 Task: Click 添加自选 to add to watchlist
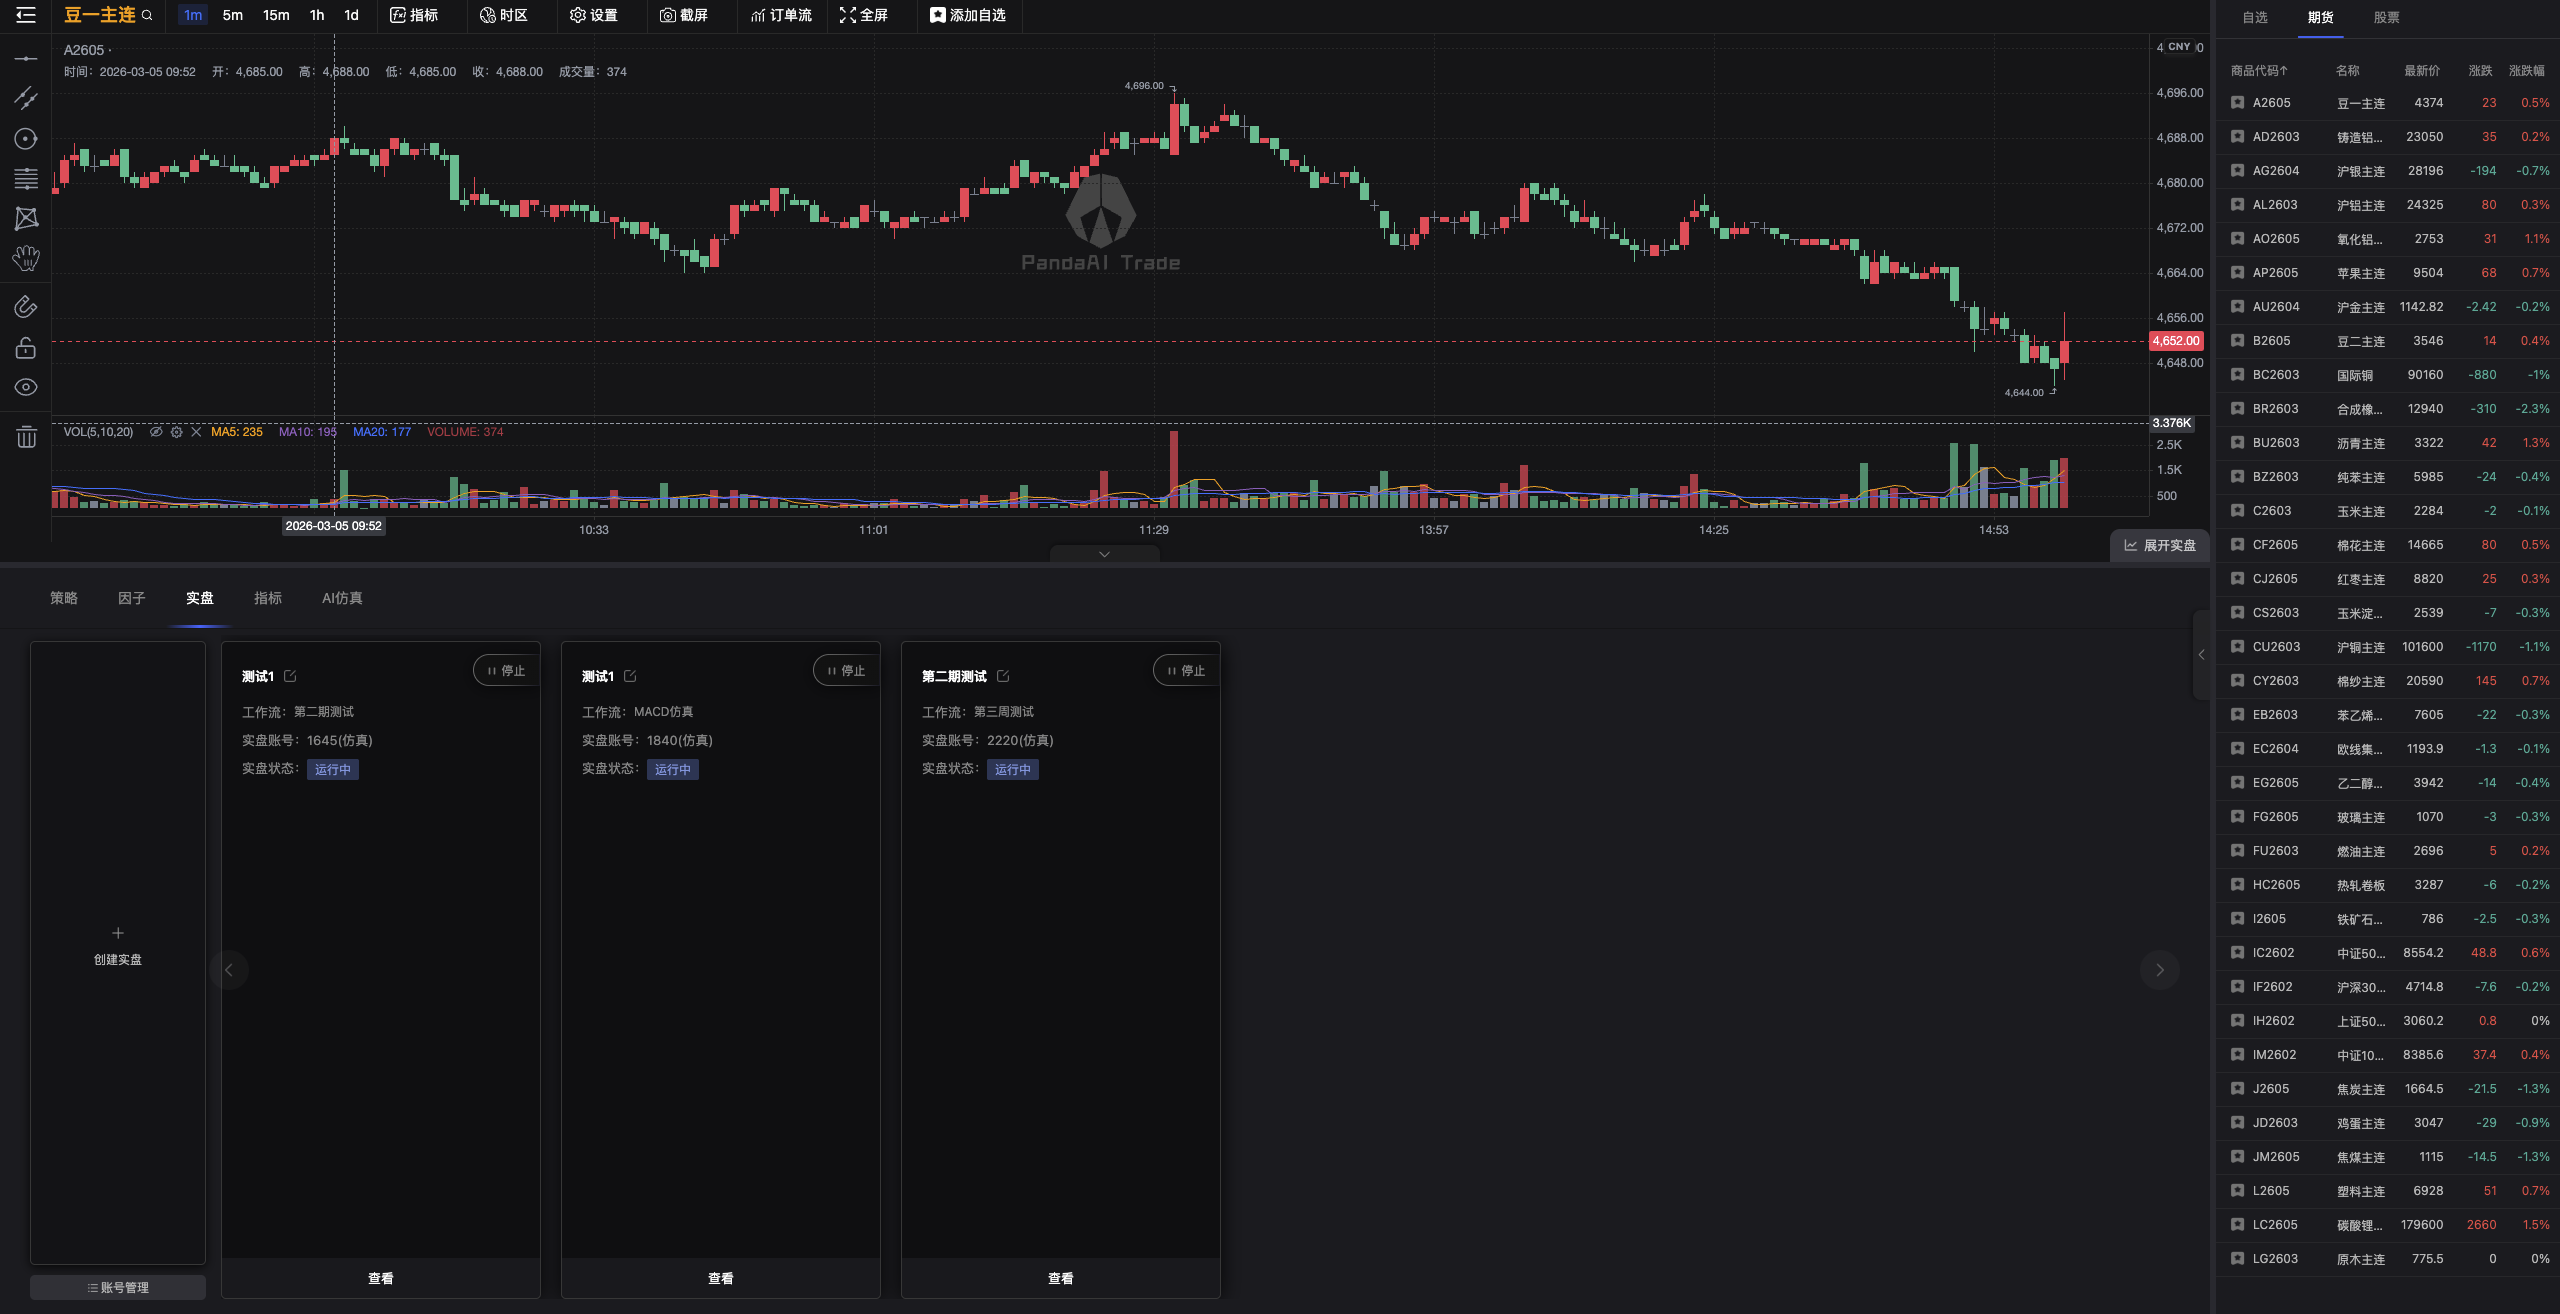pos(968,15)
